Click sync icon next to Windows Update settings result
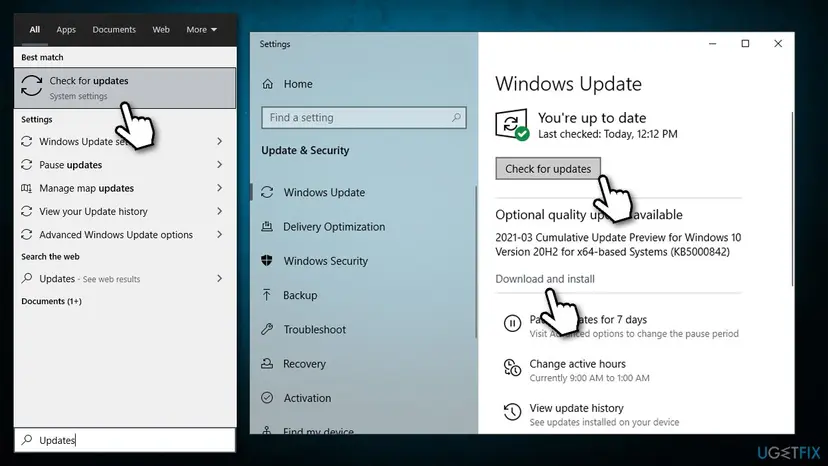The width and height of the screenshot is (828, 466). 26,142
